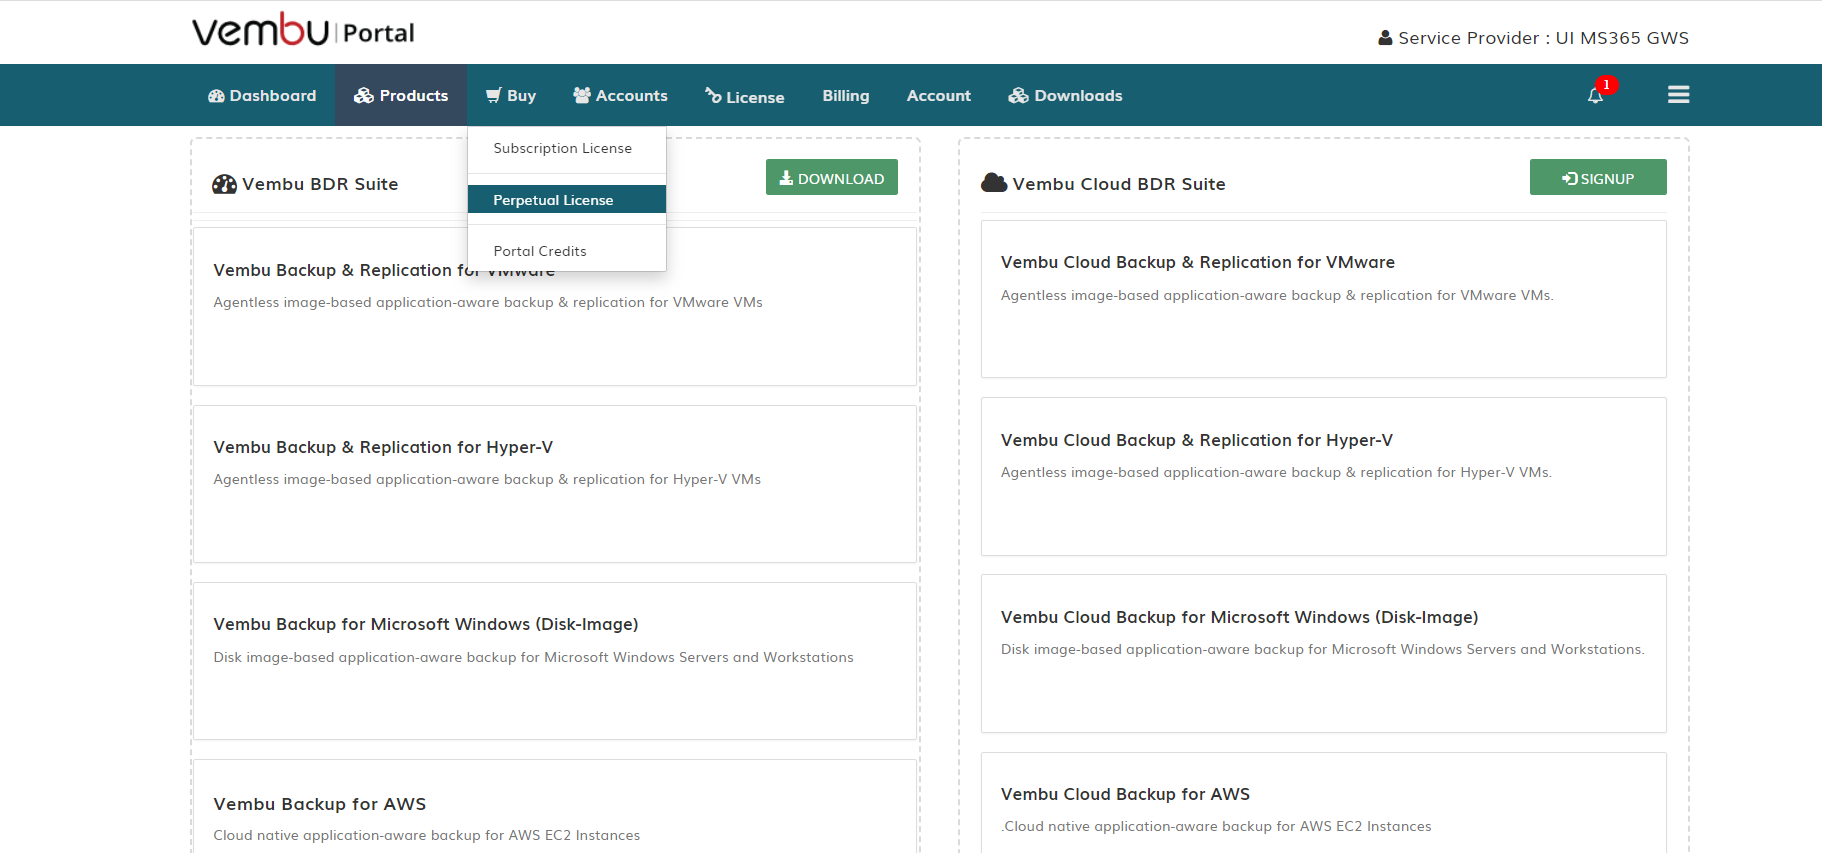Open the Account menu
The height and width of the screenshot is (853, 1822).
point(939,96)
